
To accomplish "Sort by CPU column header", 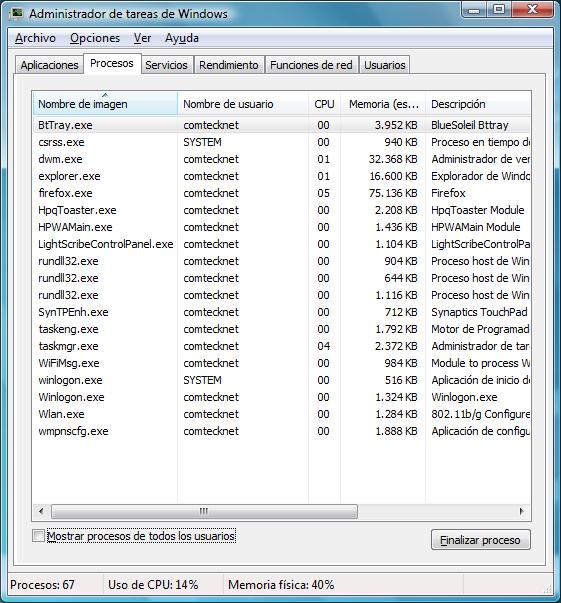I will (x=325, y=103).
